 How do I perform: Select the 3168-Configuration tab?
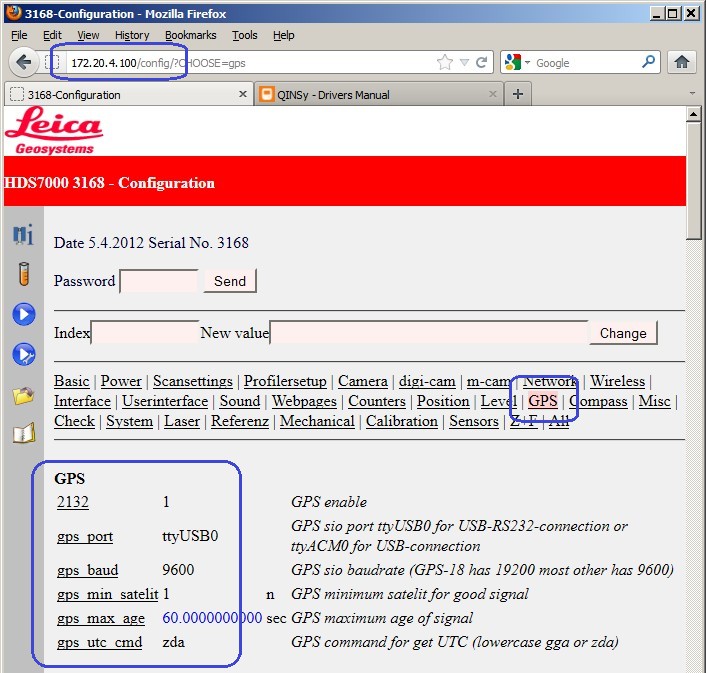tap(128, 94)
